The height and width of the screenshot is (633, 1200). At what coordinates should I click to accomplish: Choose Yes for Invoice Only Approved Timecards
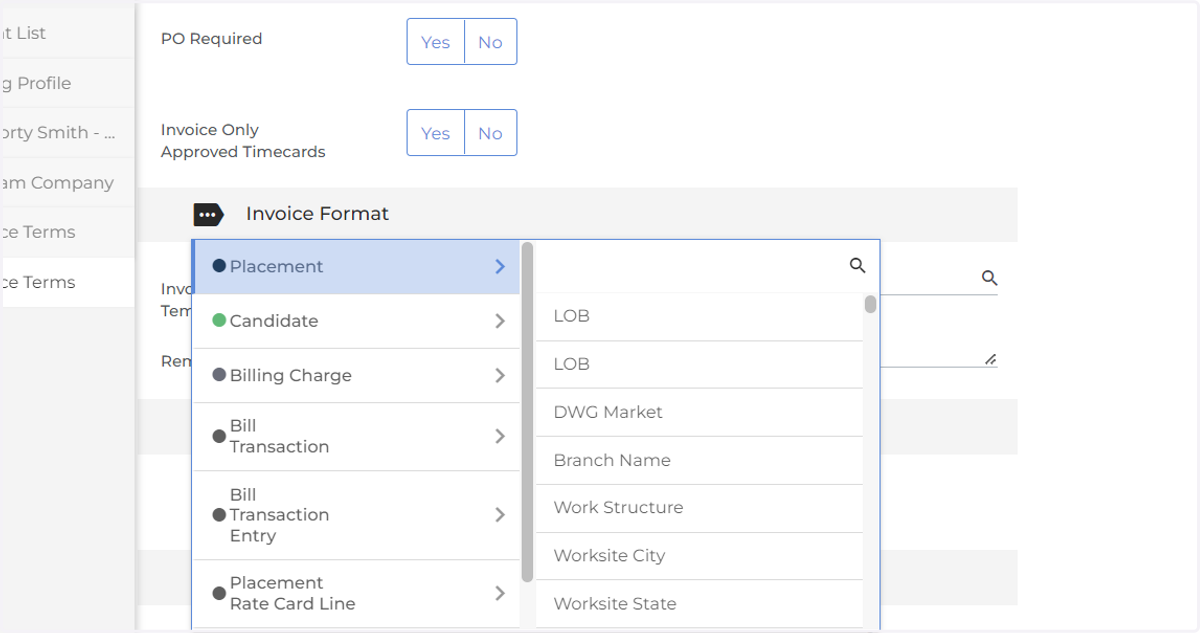click(x=436, y=133)
